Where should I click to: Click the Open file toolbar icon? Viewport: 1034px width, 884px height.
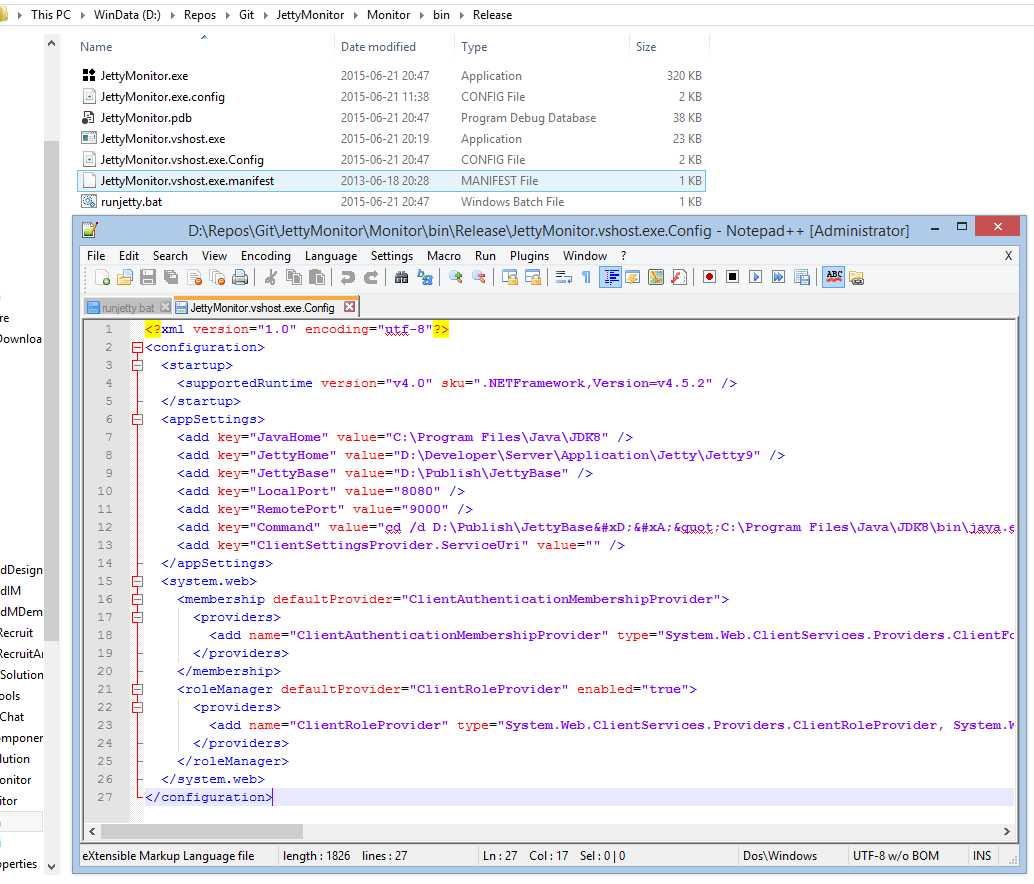[x=125, y=278]
